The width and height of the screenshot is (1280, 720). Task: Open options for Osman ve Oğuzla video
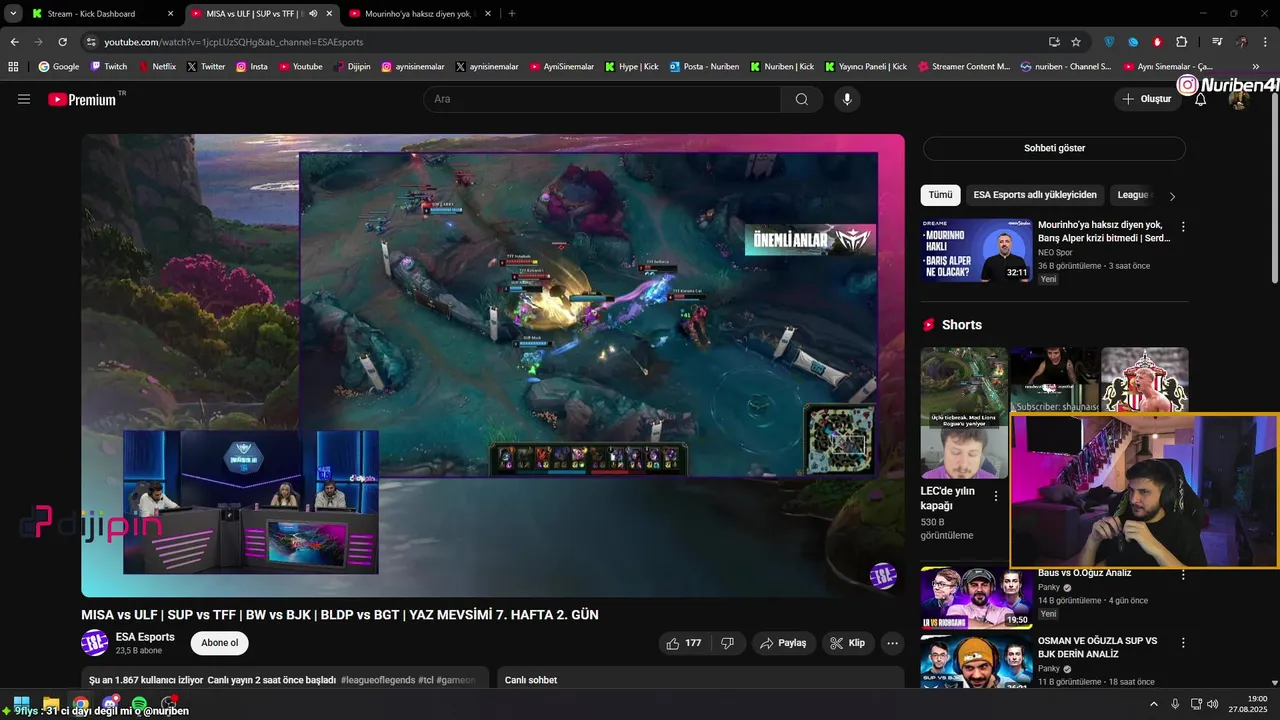(1183, 642)
